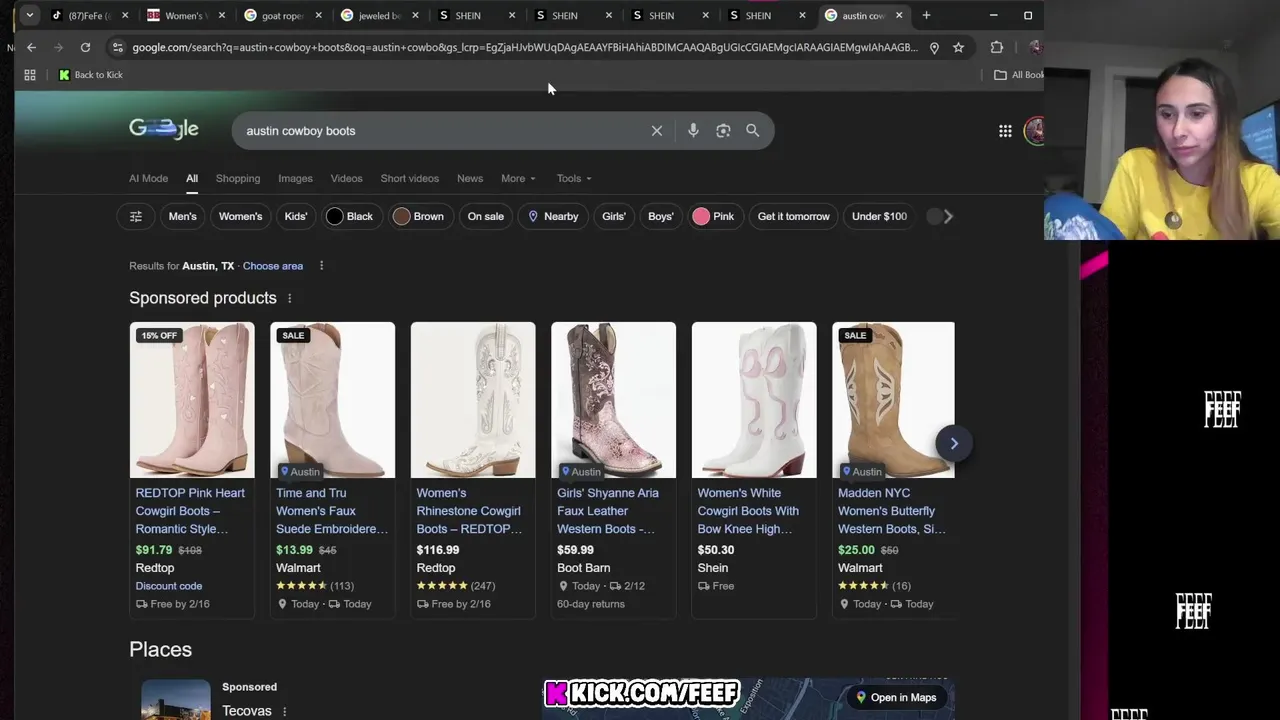
Task: Click the Choose area link
Action: pyautogui.click(x=273, y=266)
